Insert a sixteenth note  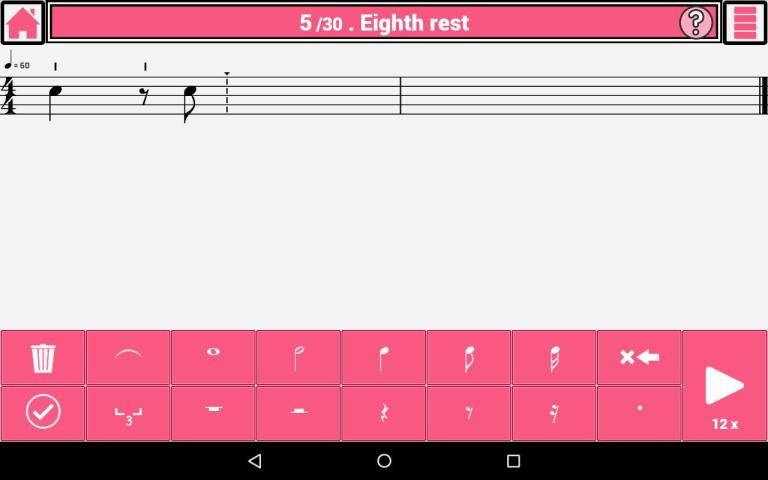(x=554, y=358)
